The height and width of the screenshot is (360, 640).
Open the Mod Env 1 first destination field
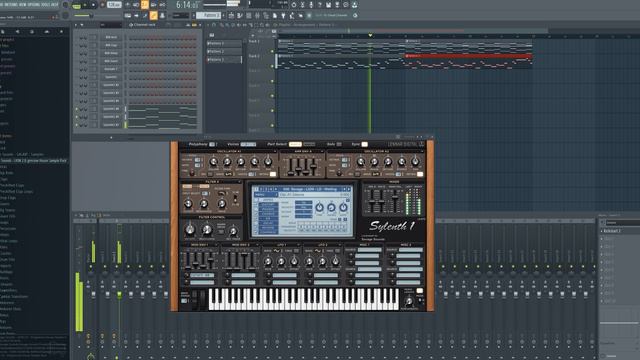click(x=202, y=275)
